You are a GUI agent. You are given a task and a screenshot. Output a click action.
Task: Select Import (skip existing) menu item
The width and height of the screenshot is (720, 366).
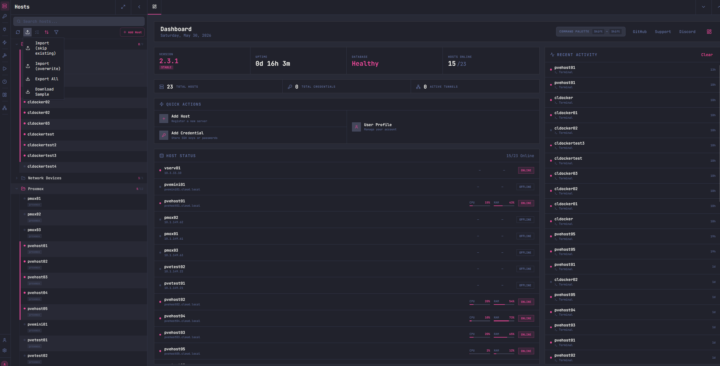pos(44,48)
